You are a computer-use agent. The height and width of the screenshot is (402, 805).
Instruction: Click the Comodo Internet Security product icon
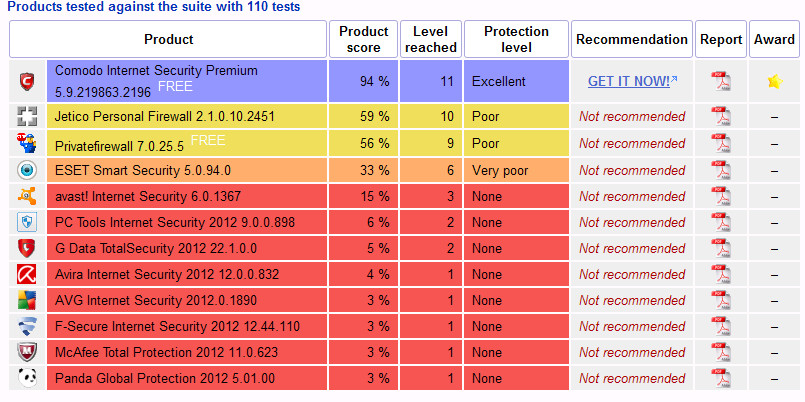(27, 81)
